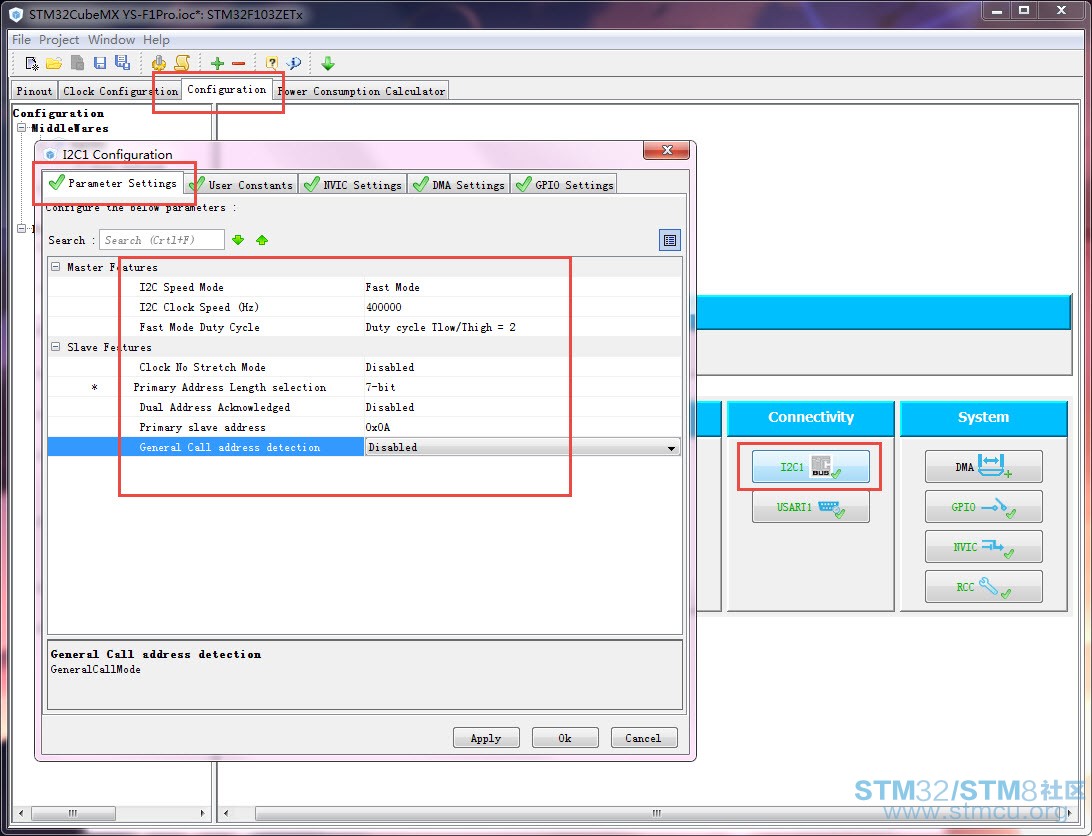Switch to the Pinout tab
The width and height of the screenshot is (1092, 836).
34,91
